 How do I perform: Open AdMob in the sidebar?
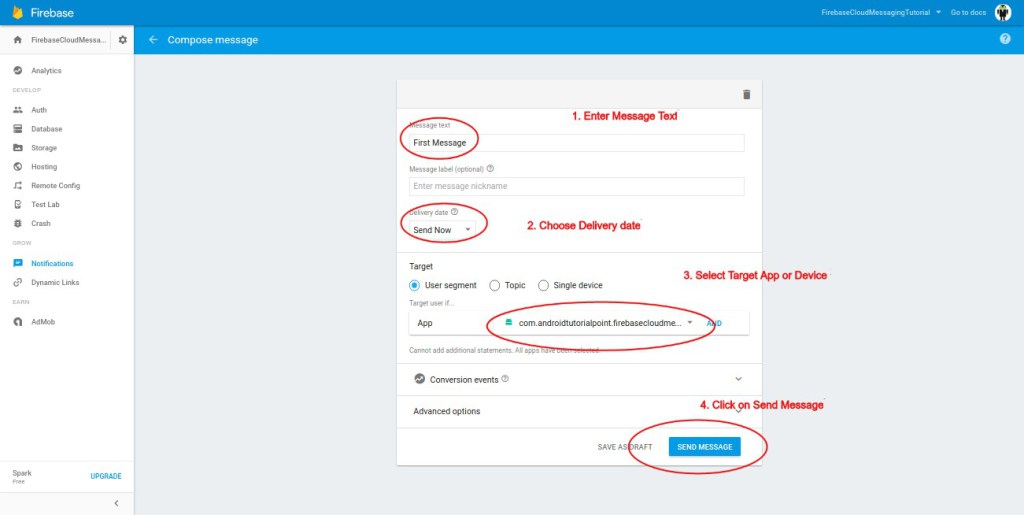44,322
